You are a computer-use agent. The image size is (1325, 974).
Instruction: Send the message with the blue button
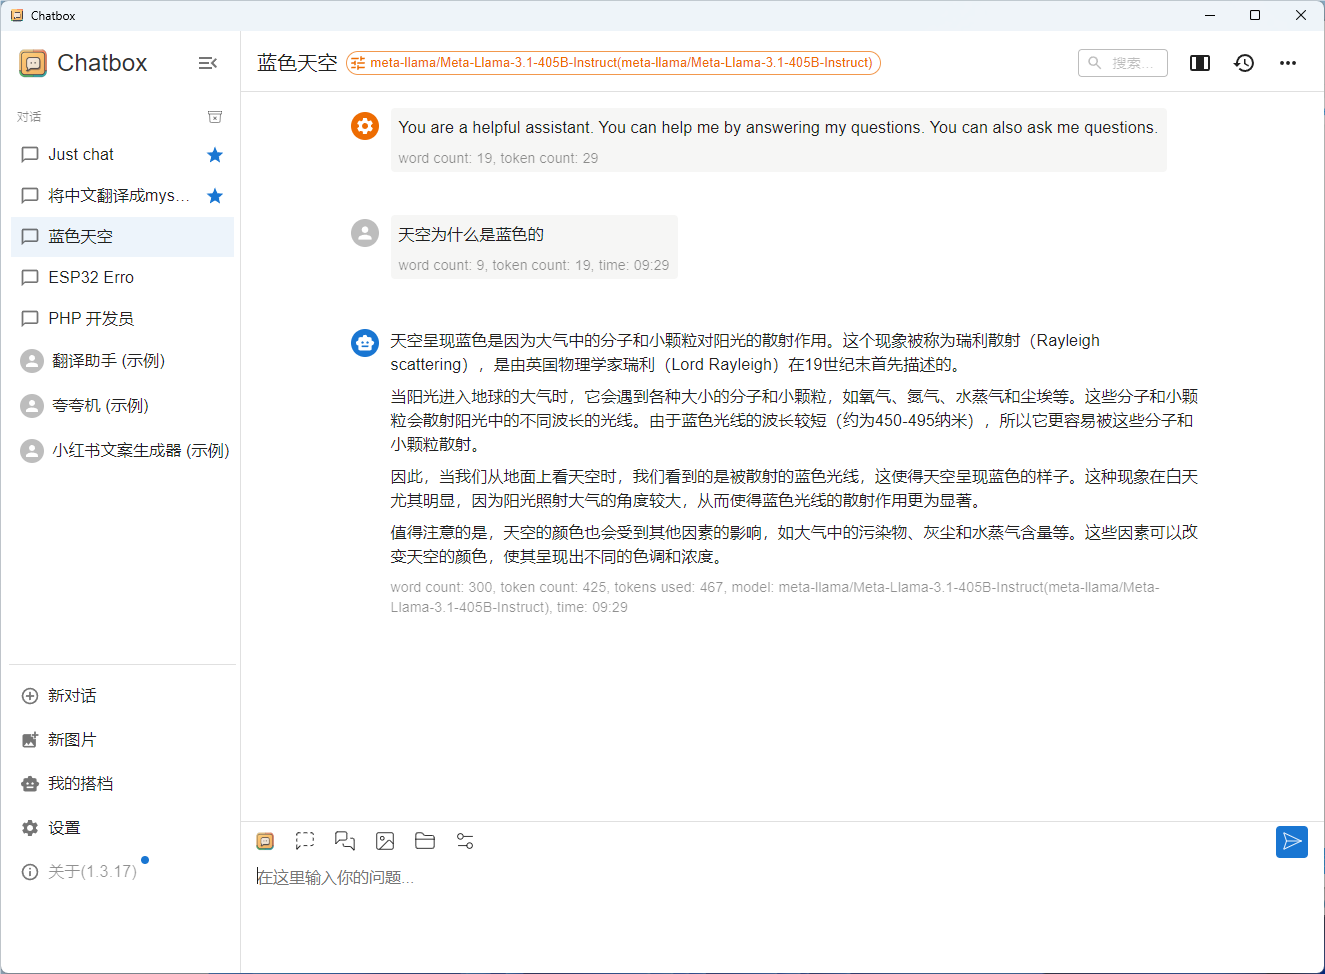pyautogui.click(x=1291, y=841)
